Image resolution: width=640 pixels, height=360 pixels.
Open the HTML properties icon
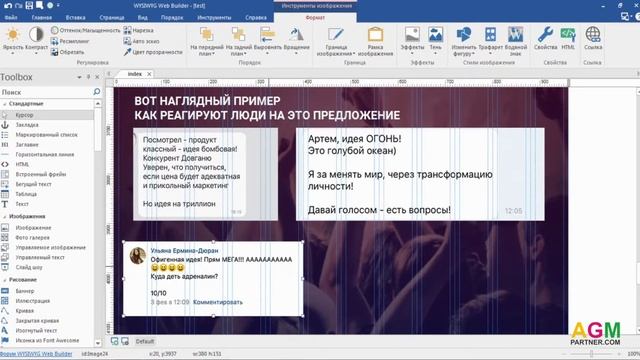(568, 38)
